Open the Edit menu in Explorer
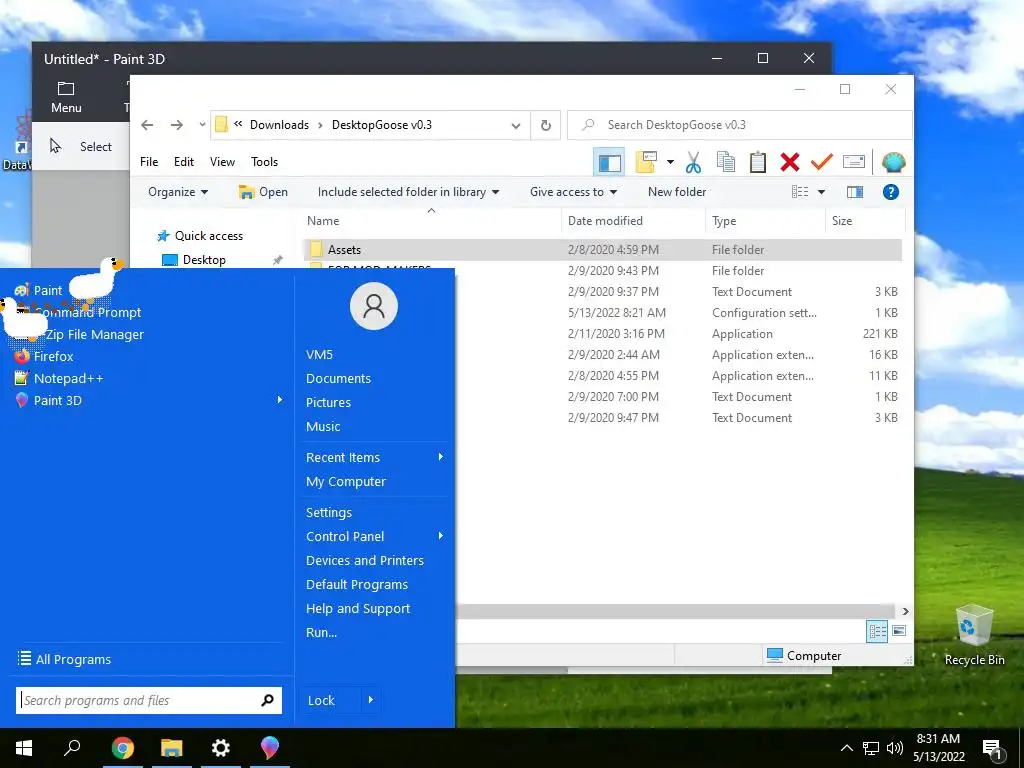 (x=184, y=162)
